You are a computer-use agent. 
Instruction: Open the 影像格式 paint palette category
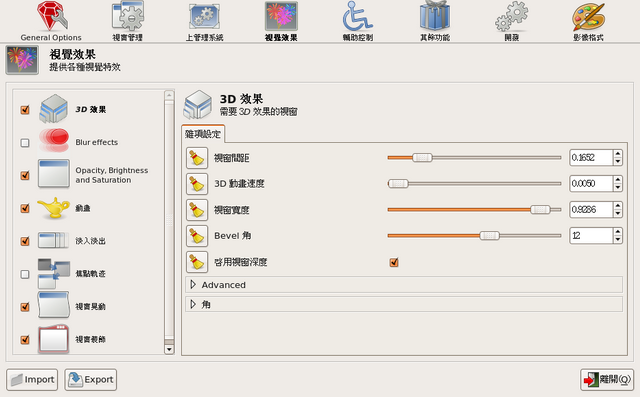[588, 21]
